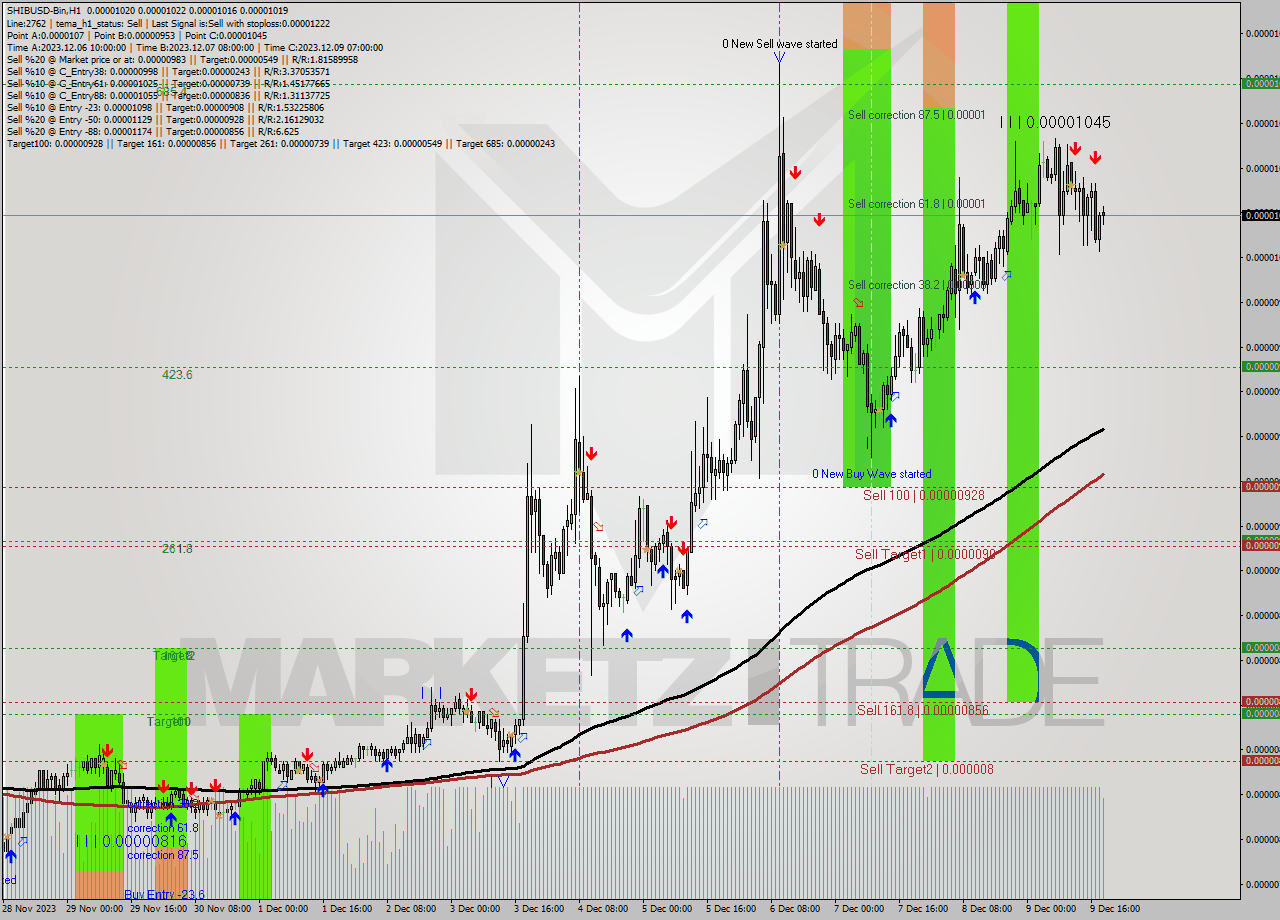Click the '0 New Sell wave started' label

point(780,44)
